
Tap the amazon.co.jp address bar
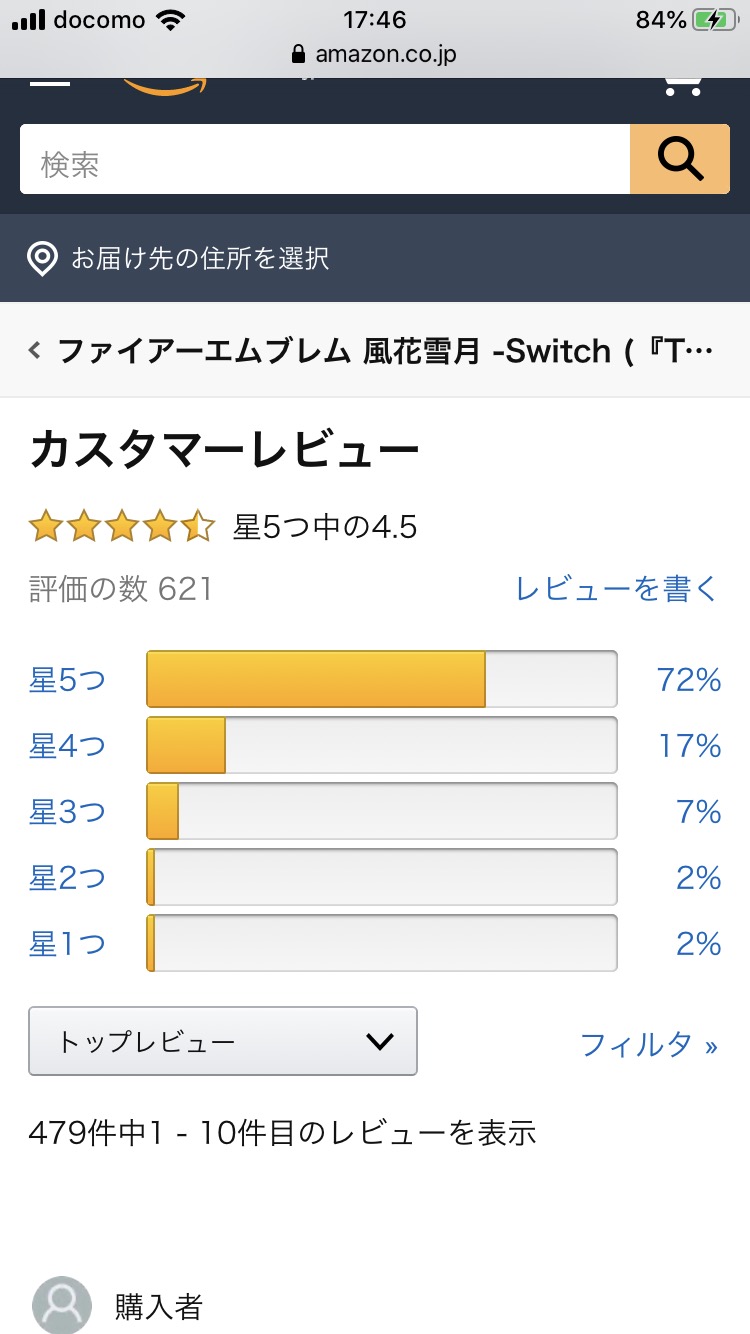(x=375, y=54)
